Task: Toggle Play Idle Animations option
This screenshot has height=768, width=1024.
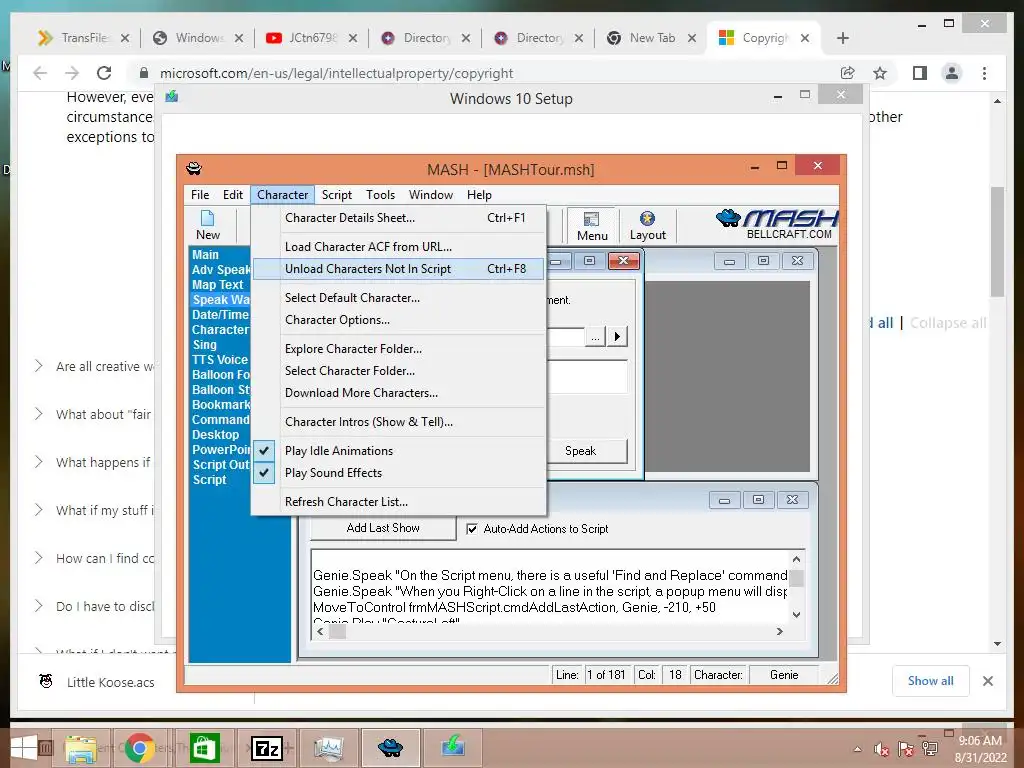Action: (398, 451)
